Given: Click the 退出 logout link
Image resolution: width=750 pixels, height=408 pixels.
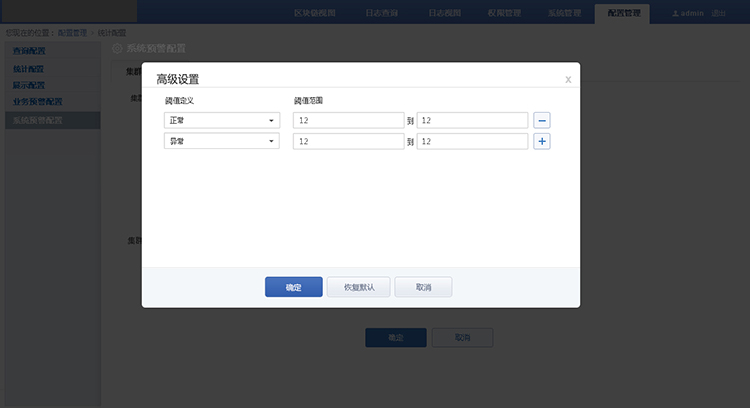Looking at the screenshot, I should coord(718,13).
